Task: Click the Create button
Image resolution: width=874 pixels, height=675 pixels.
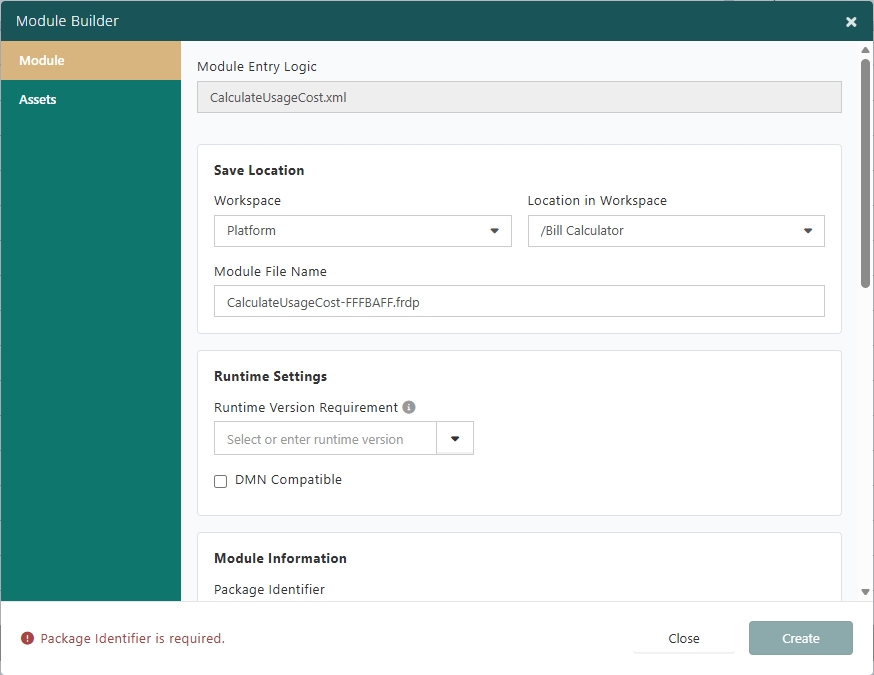Action: point(800,638)
